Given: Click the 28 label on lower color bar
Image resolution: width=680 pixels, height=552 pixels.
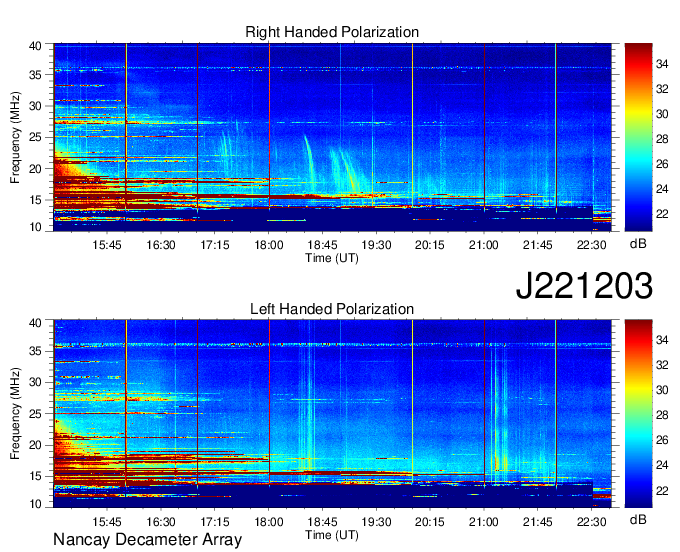Looking at the screenshot, I should [662, 415].
